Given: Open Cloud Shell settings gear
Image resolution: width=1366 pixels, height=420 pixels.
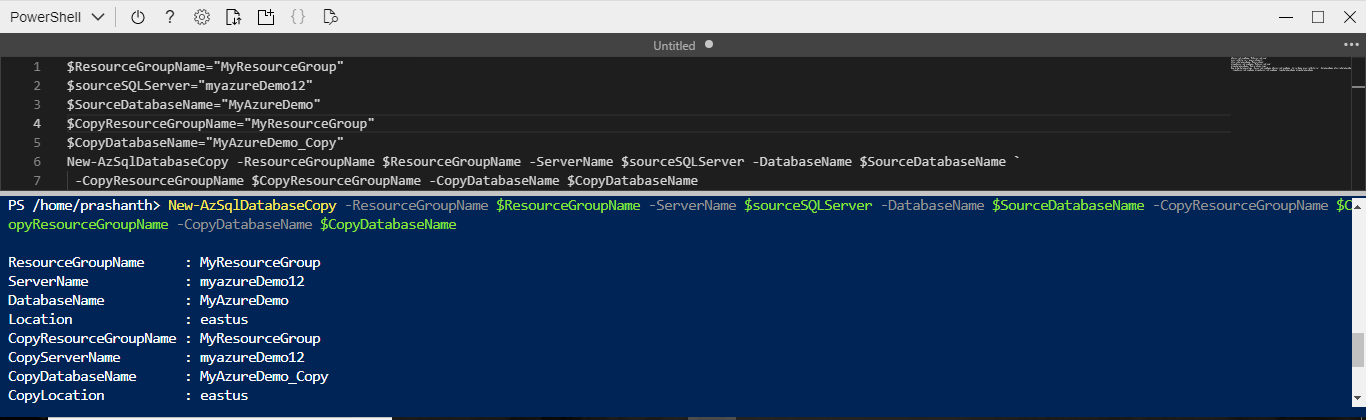Looking at the screenshot, I should 201,17.
